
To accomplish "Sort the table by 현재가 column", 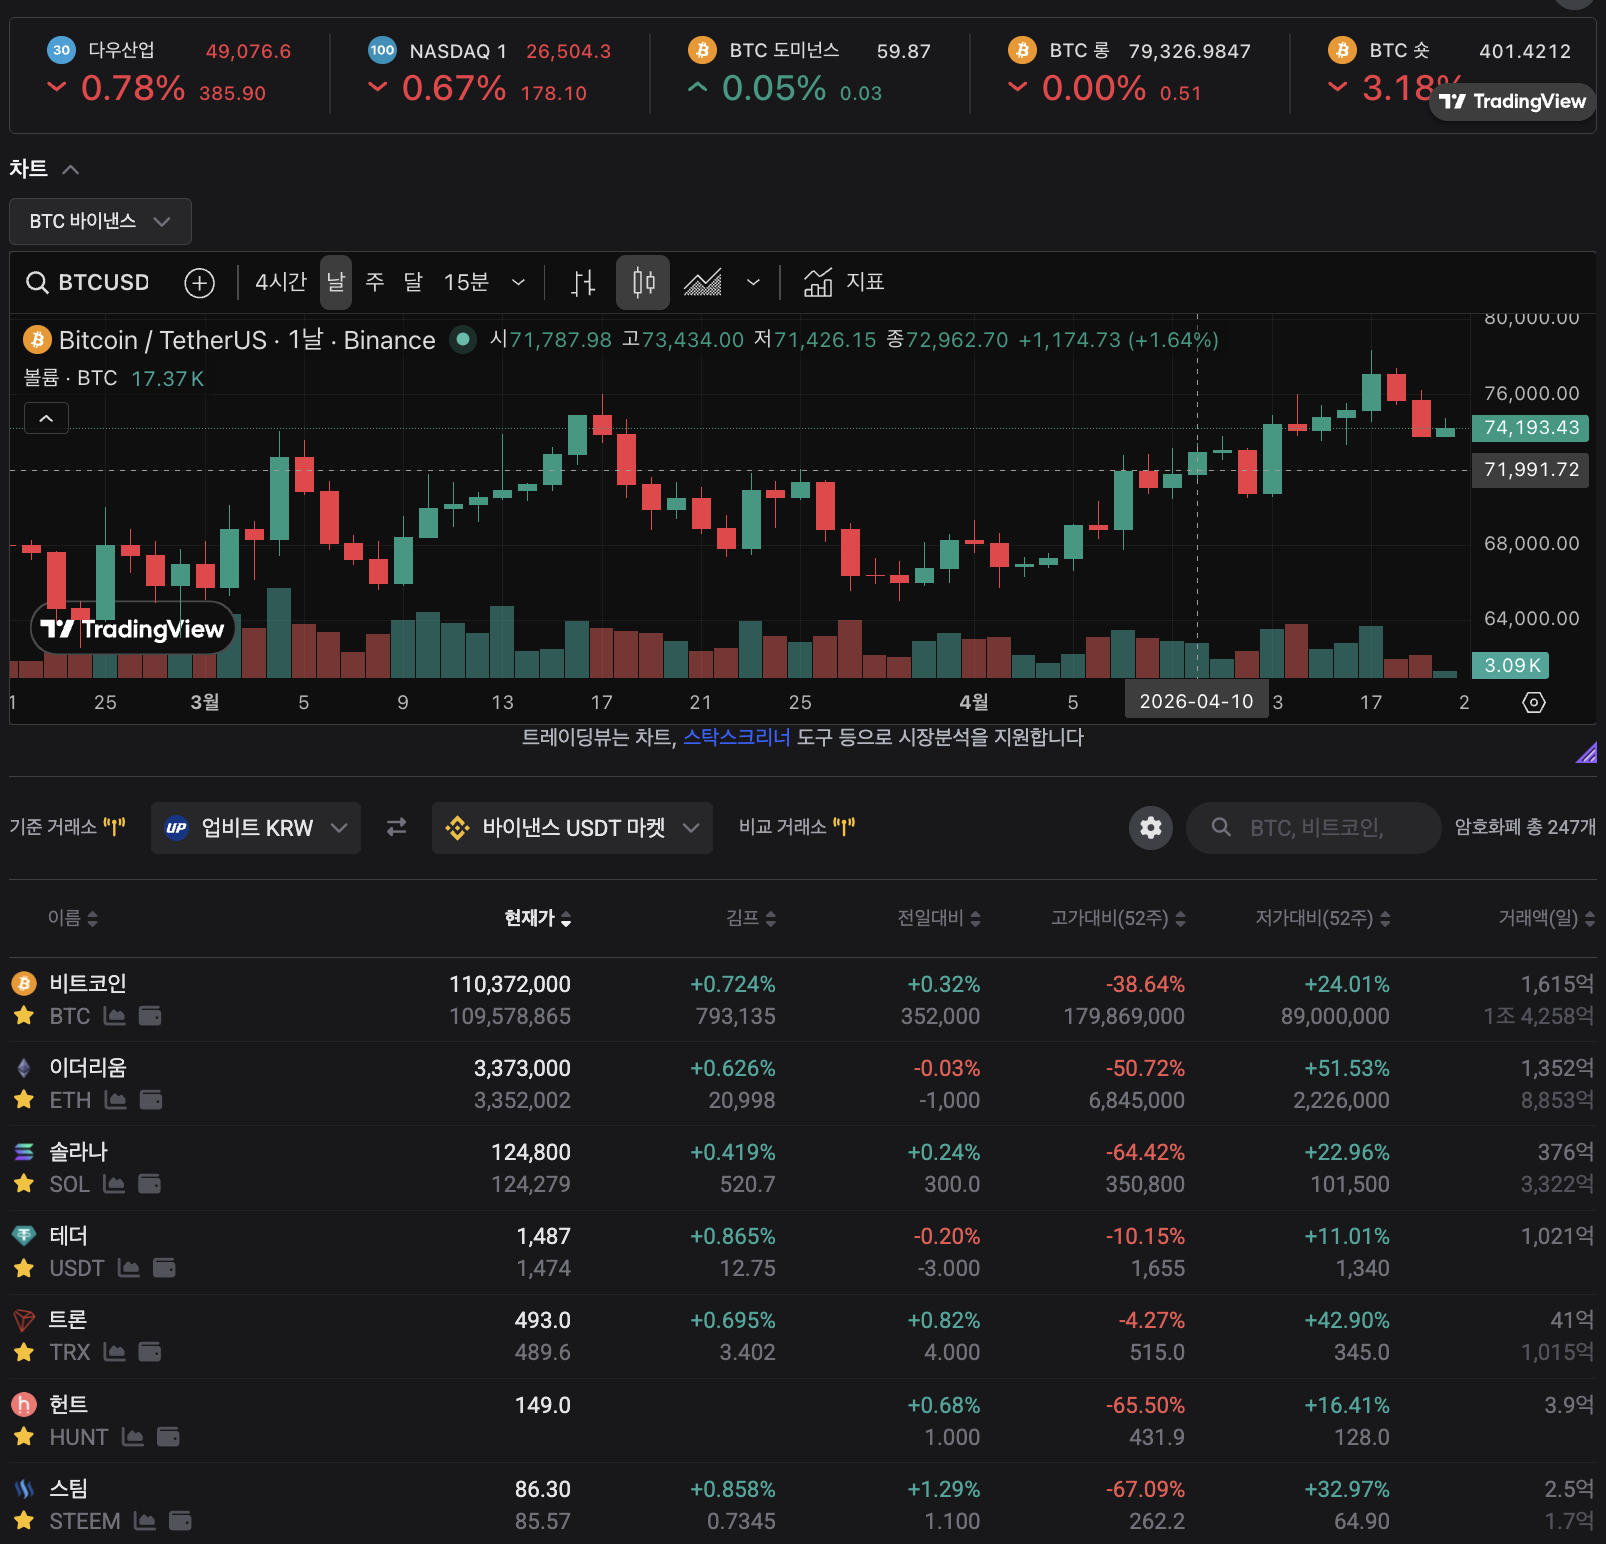I will [x=538, y=918].
